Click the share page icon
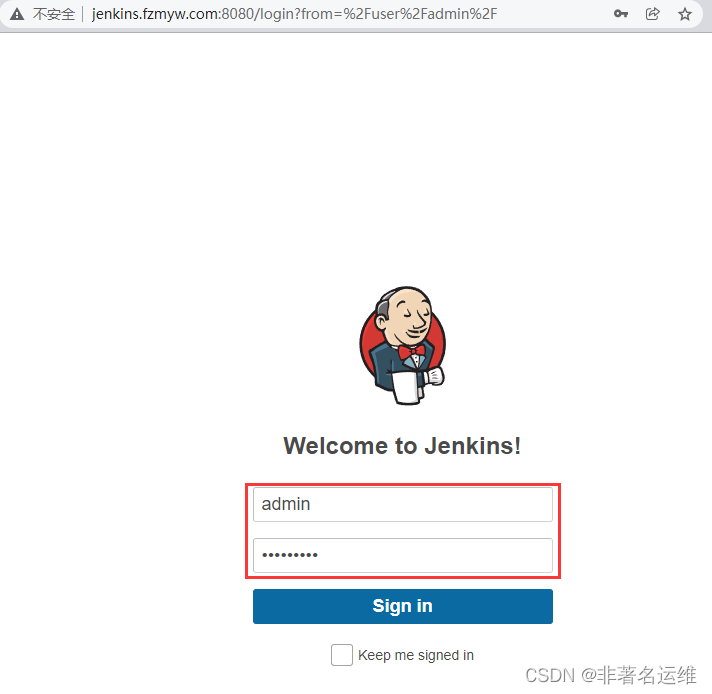712x694 pixels. click(x=653, y=14)
